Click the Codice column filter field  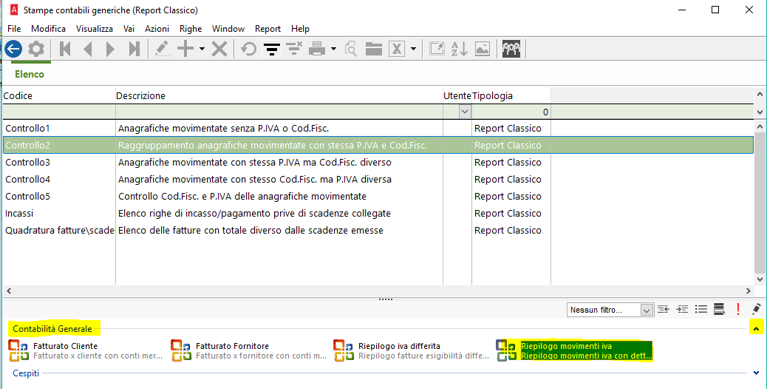coord(59,112)
